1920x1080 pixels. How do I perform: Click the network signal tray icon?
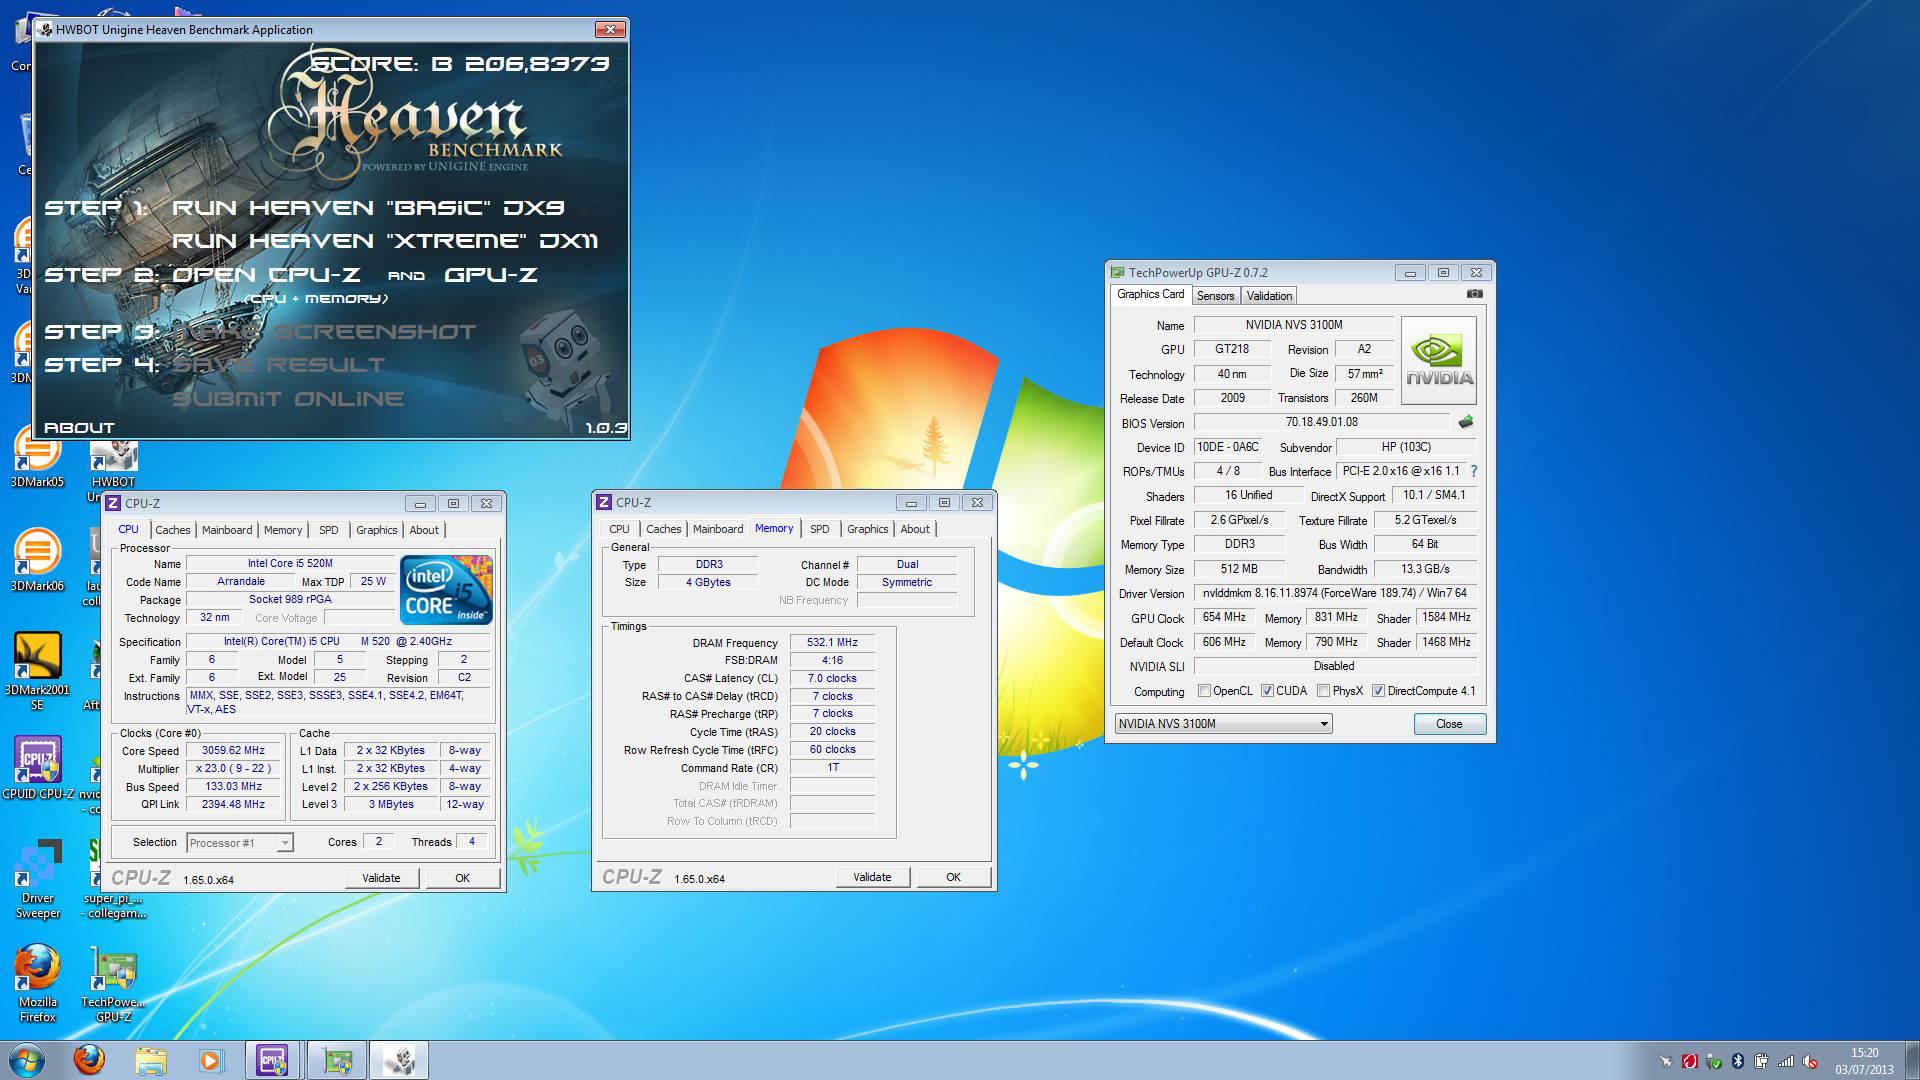[x=1786, y=1061]
